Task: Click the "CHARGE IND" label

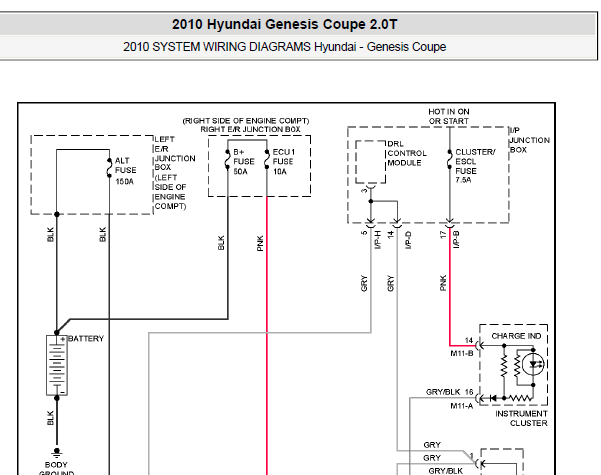Action: 516,336
